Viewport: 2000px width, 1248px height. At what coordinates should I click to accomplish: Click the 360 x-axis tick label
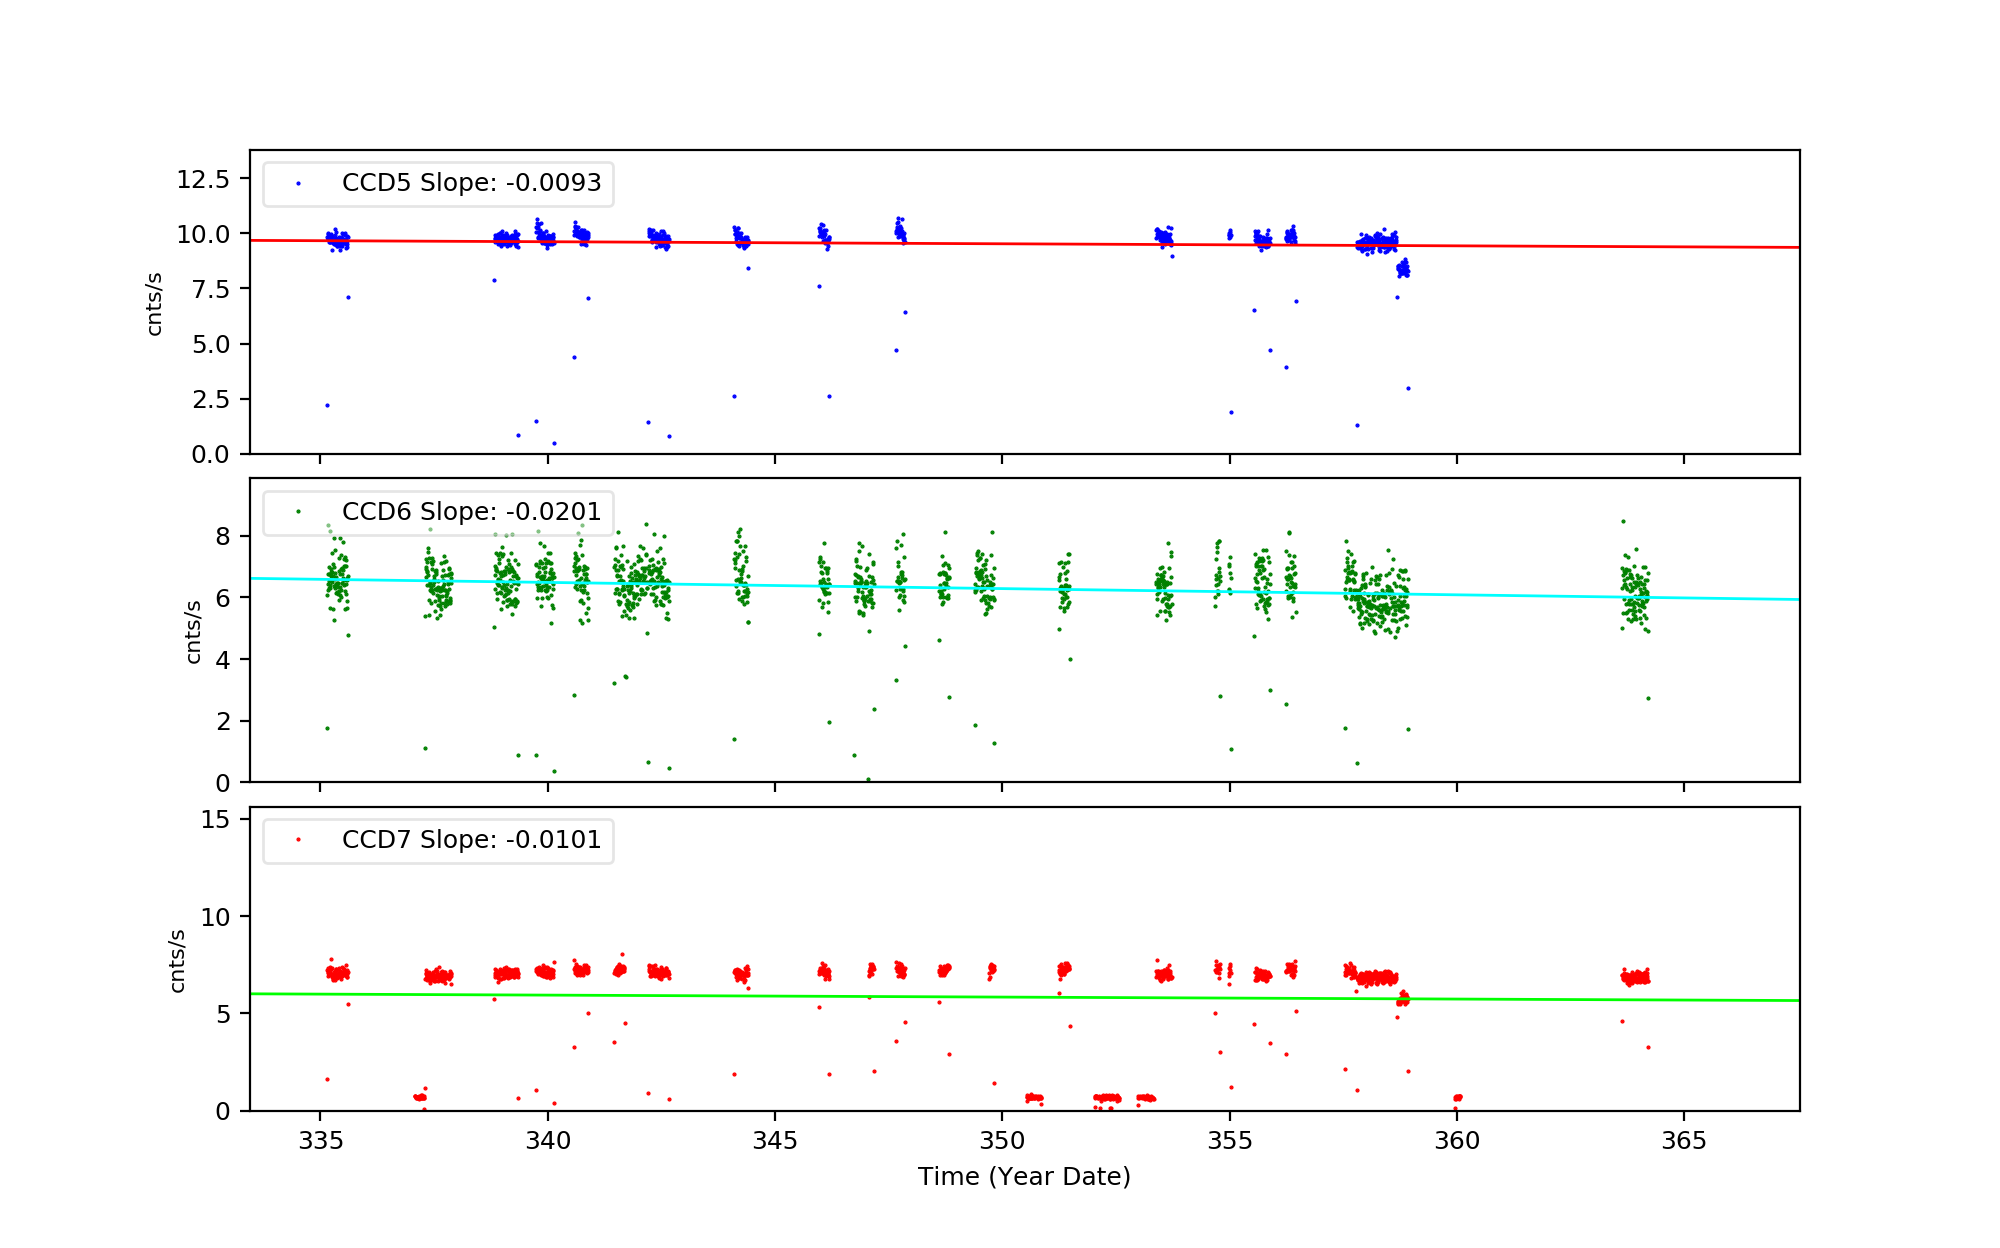[x=1457, y=1141]
